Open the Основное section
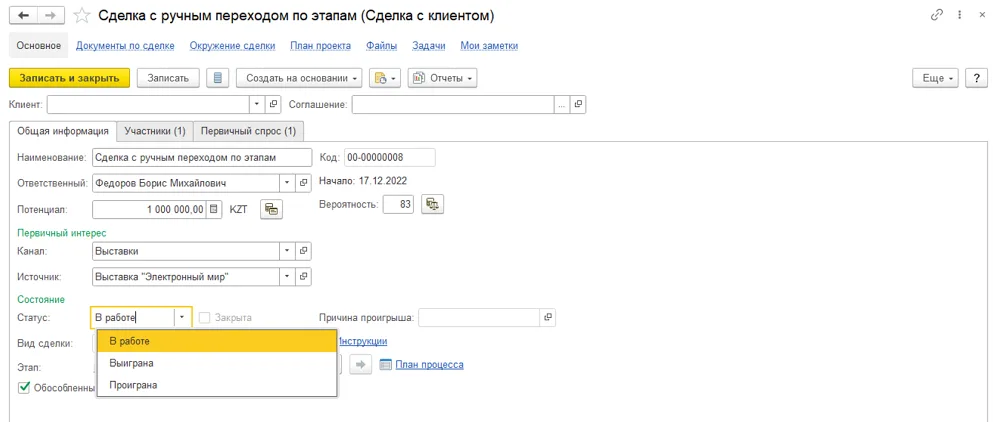Screen dimensions: 1000x422 [x=39, y=46]
